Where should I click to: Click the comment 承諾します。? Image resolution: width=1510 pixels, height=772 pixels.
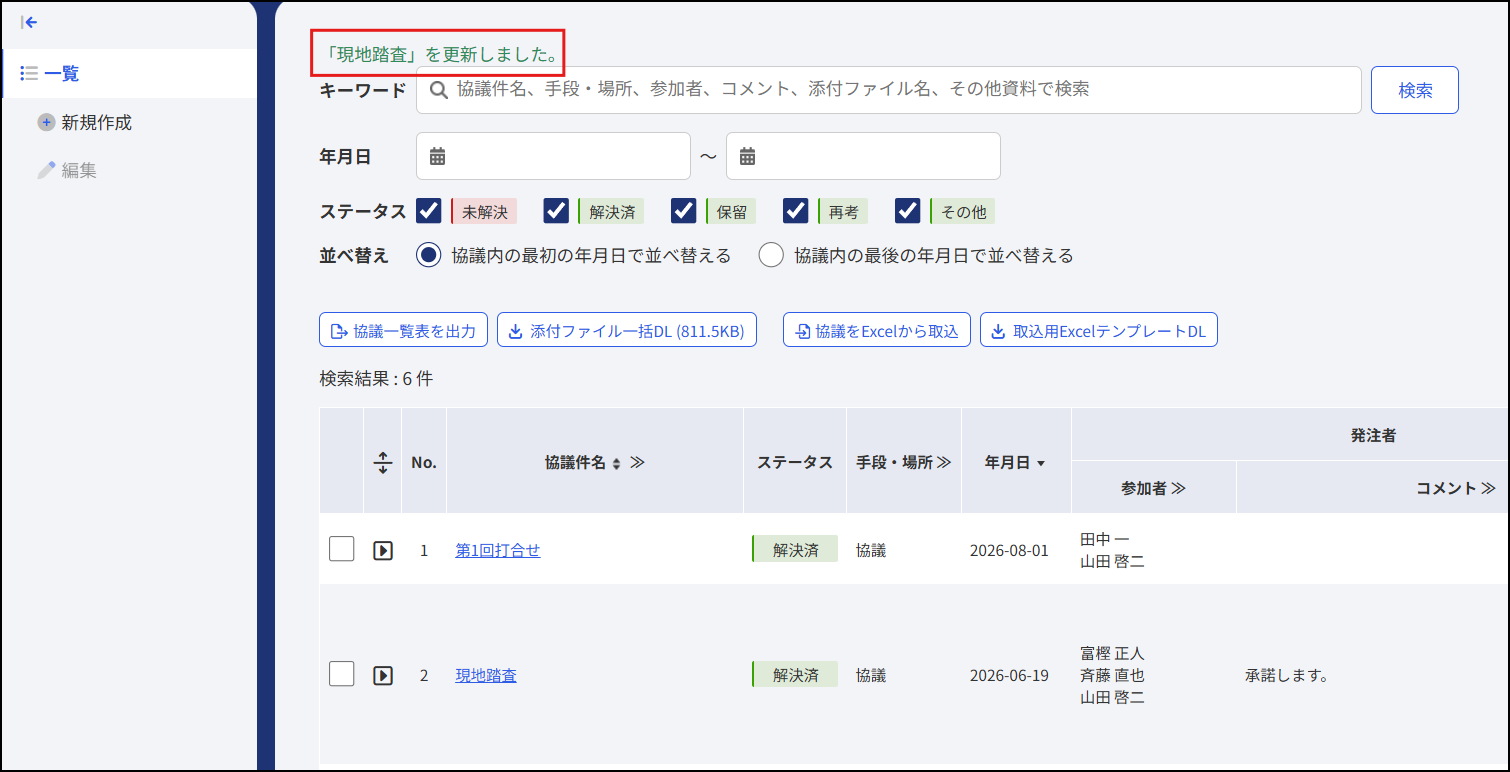click(1287, 675)
